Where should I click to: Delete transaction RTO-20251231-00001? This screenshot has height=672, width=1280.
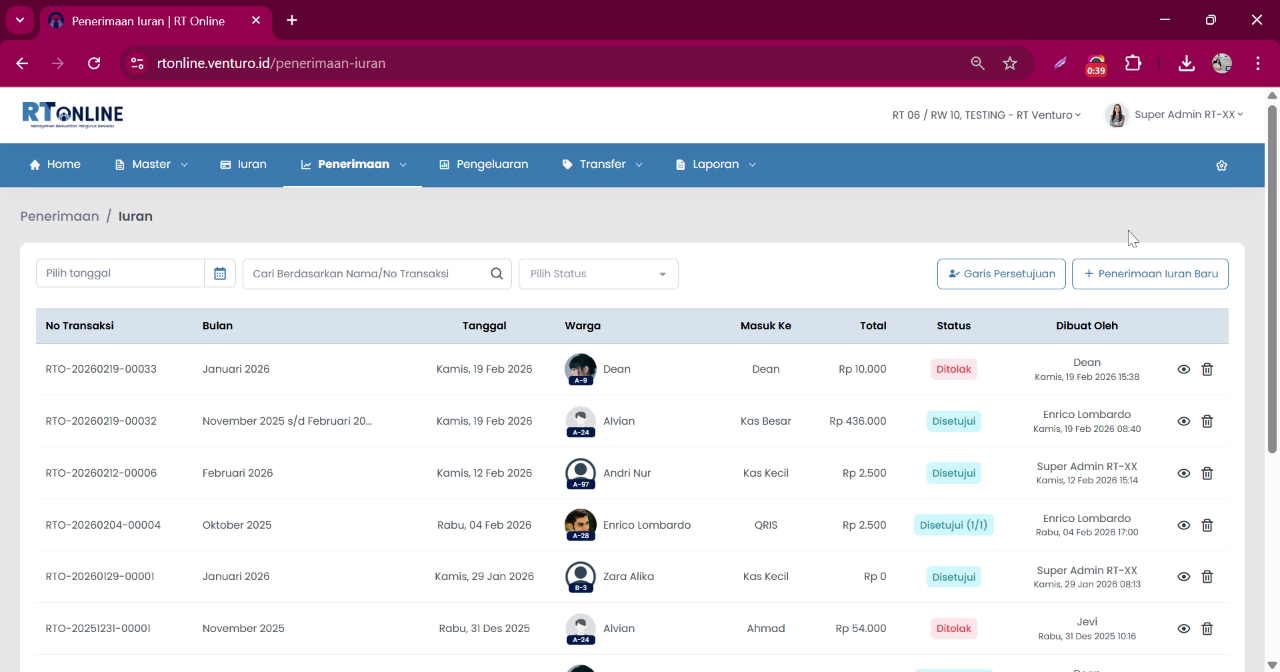tap(1207, 629)
